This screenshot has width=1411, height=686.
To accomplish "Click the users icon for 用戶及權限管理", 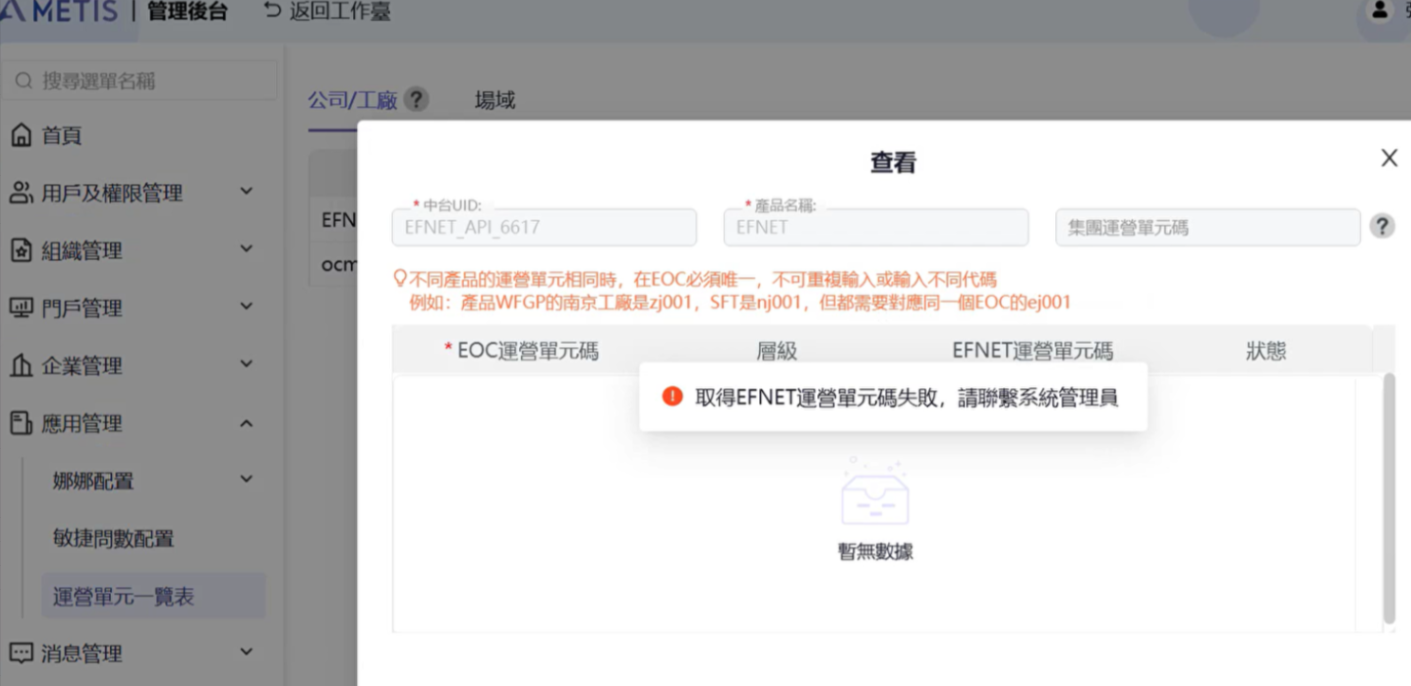I will (21, 193).
